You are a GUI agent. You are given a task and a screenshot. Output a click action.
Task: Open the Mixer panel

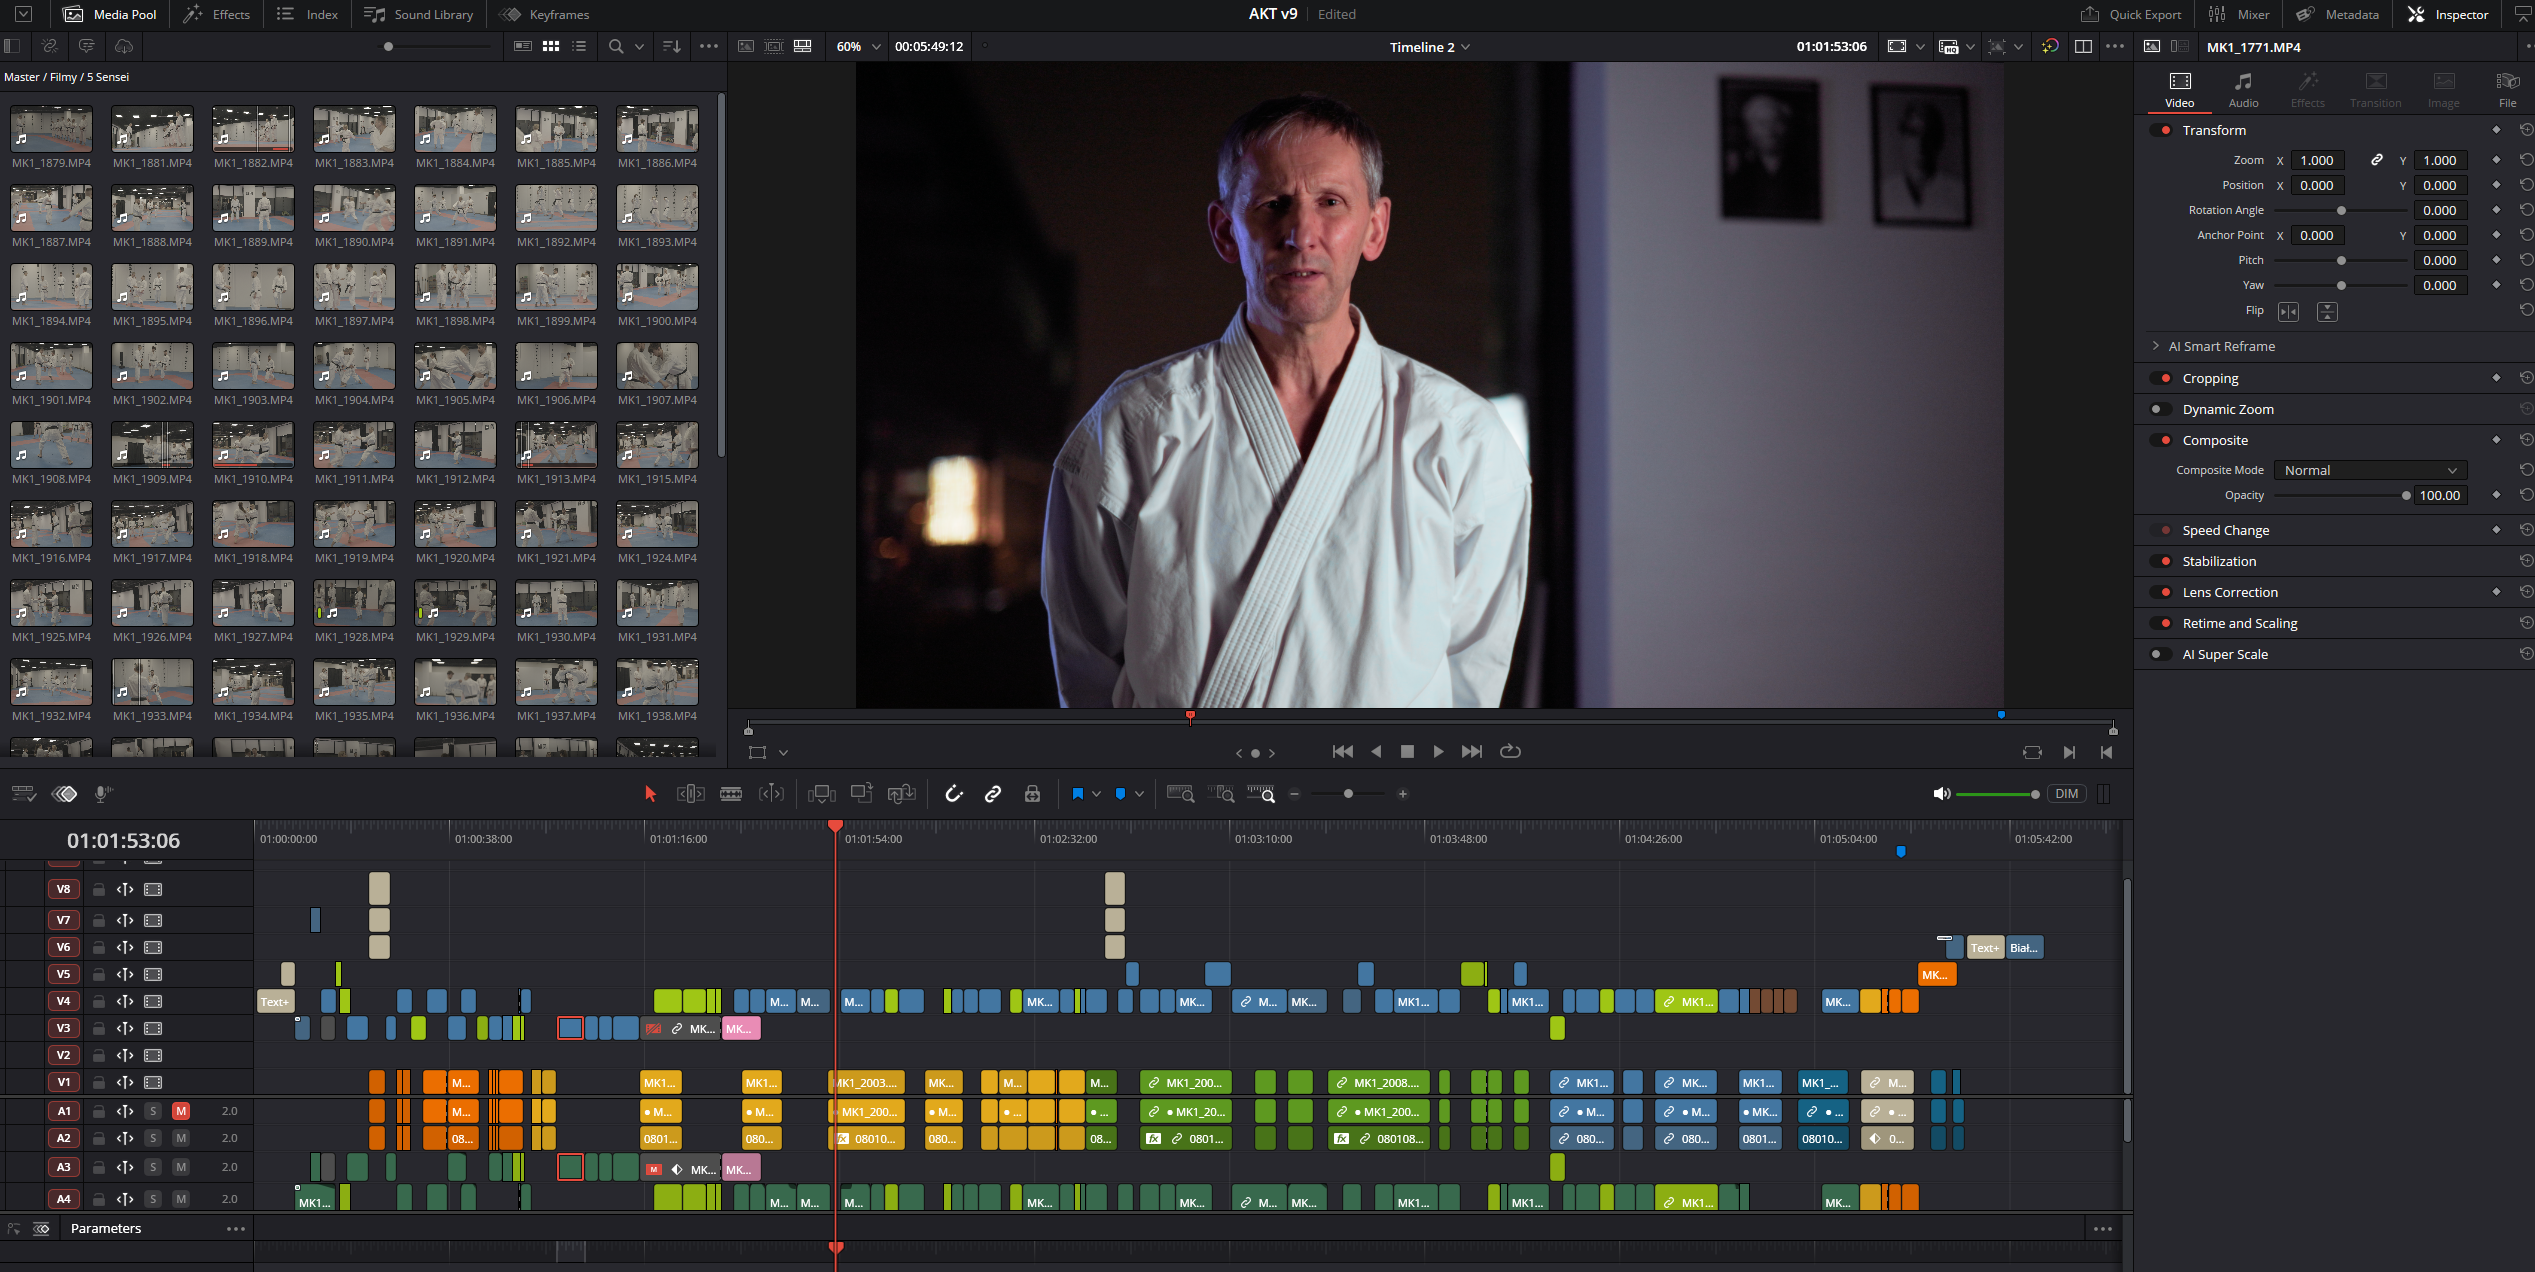coord(2240,14)
